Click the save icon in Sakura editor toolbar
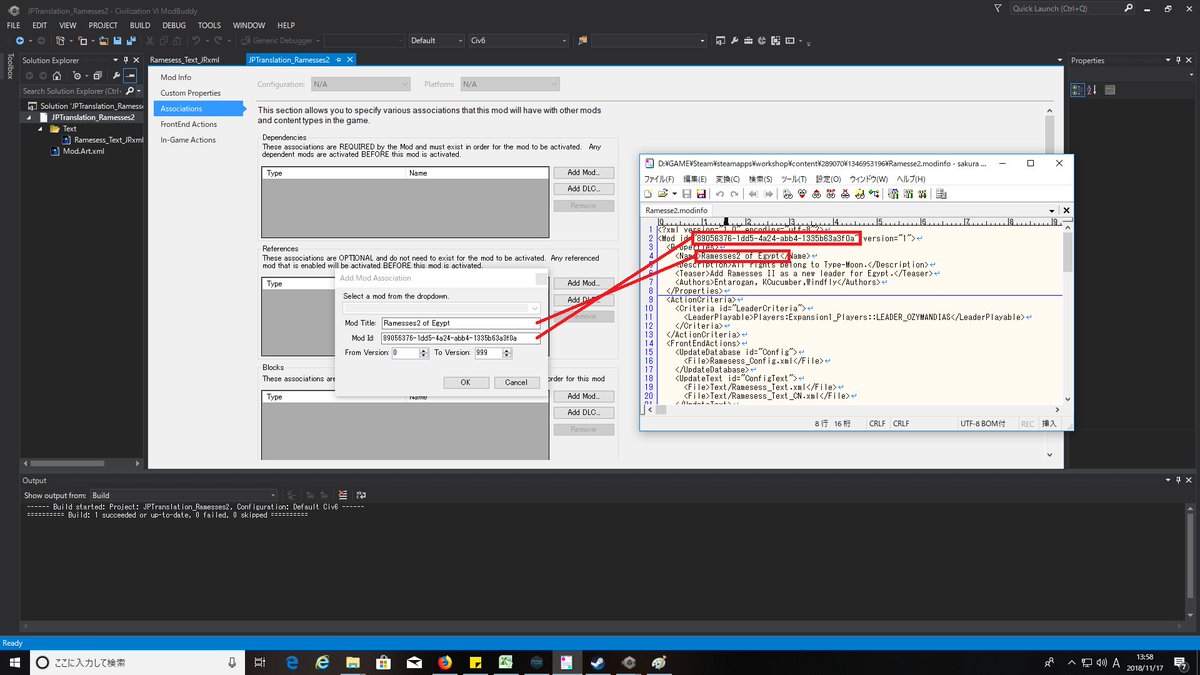1200x675 pixels. coord(686,194)
